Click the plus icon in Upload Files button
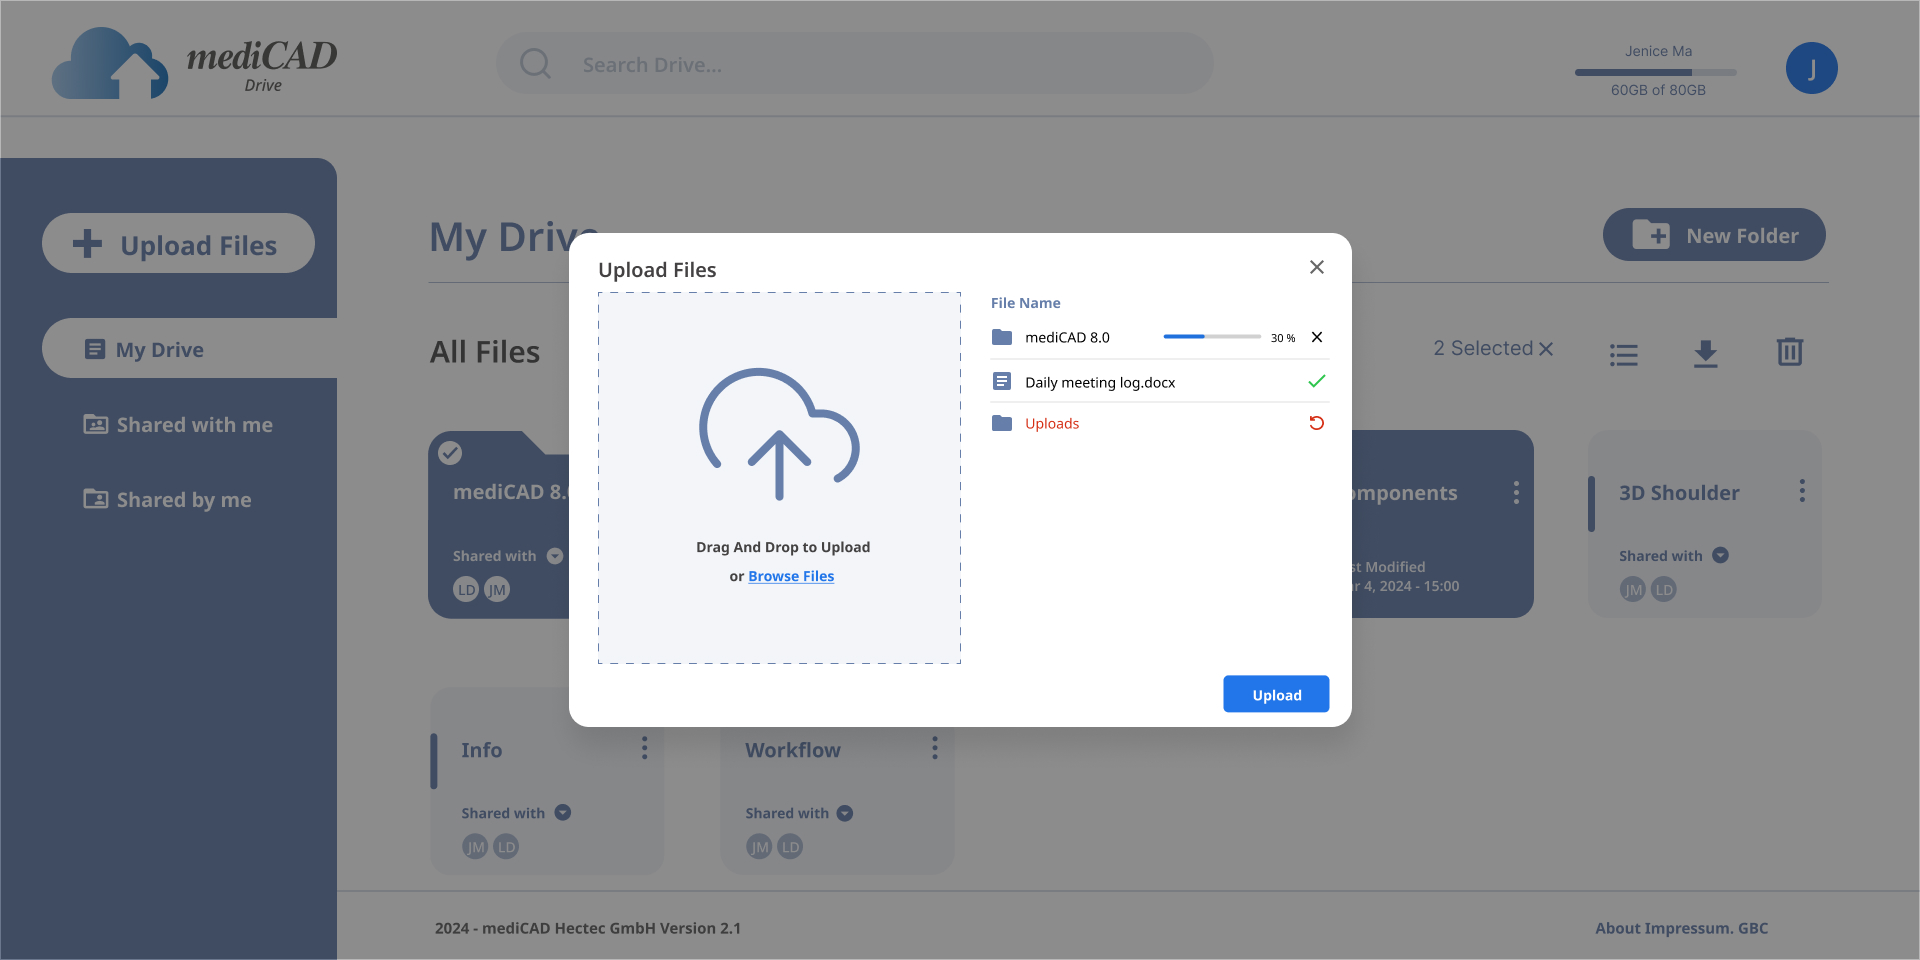The image size is (1920, 960). click(88, 243)
